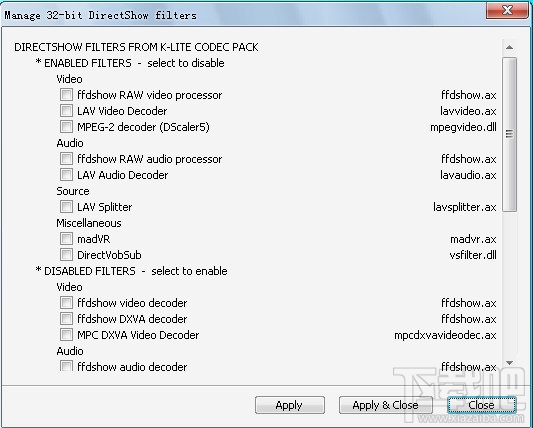The height and width of the screenshot is (428, 533).
Task: Click empty scrollbar track below the thumb
Action: pos(509,283)
